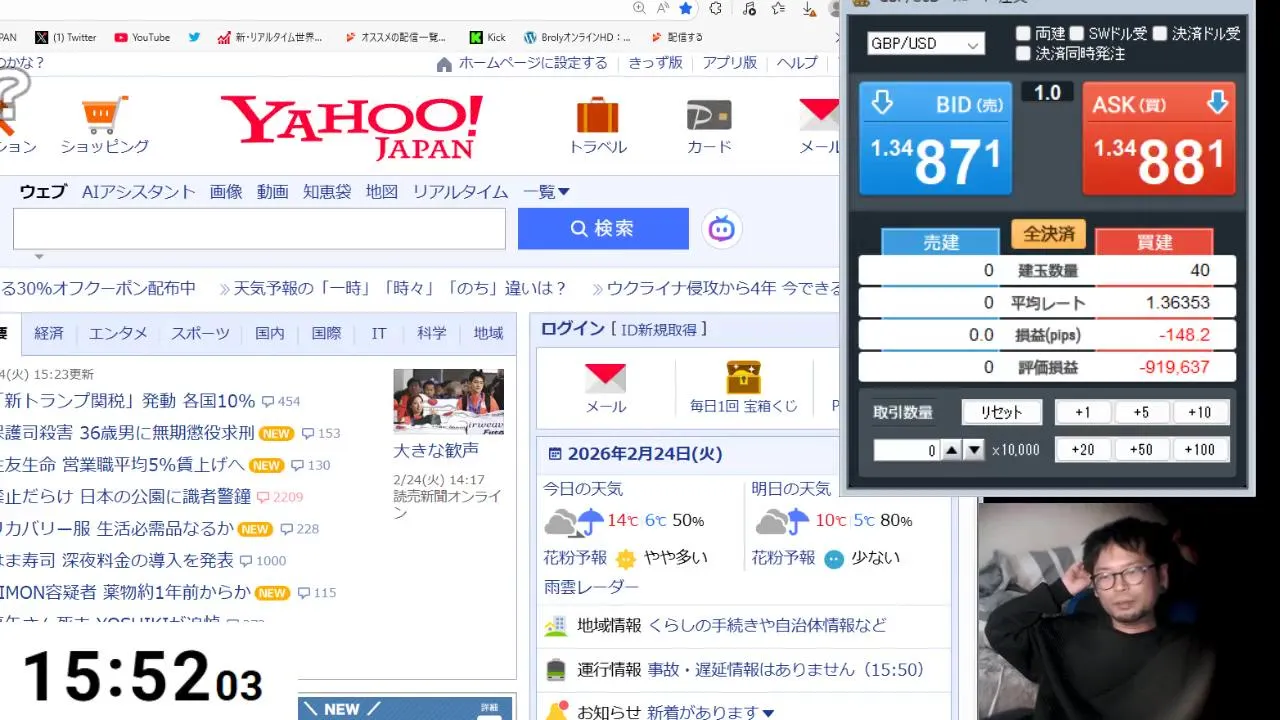Click the Yahoo search text field

coord(259,229)
